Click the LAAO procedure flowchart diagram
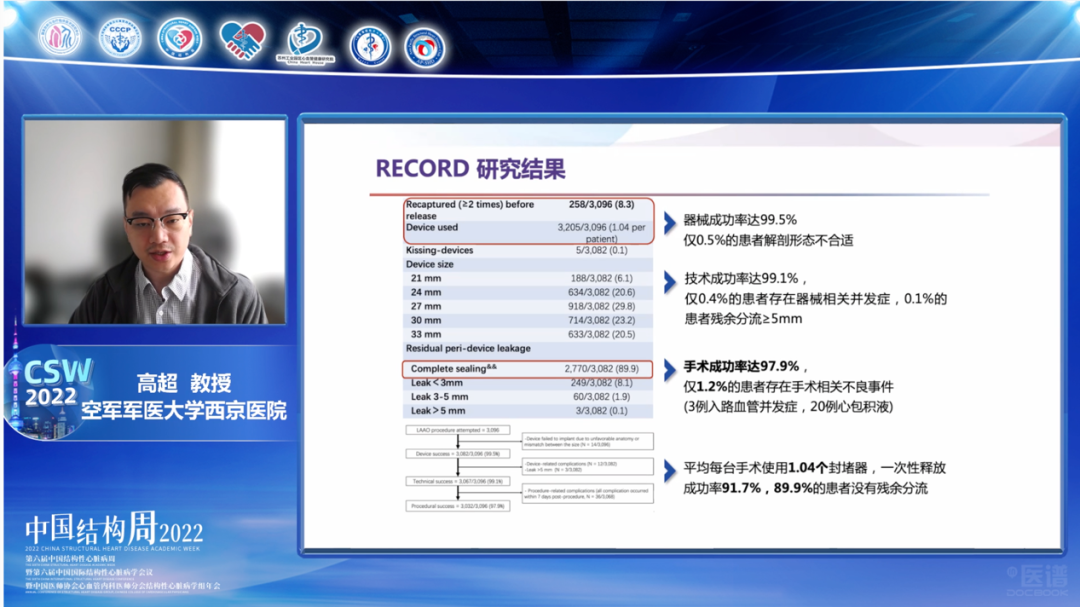The height and width of the screenshot is (607, 1080). tap(528, 469)
